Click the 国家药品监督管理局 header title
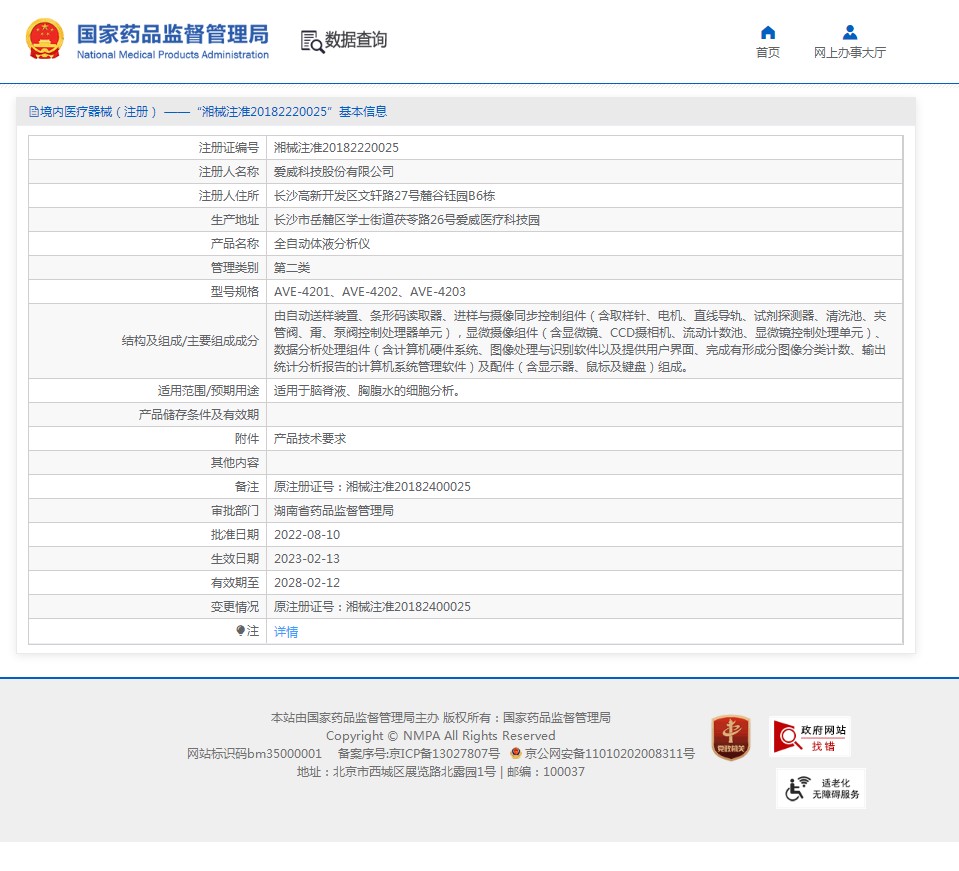Viewport: 959px width, 871px height. click(172, 34)
